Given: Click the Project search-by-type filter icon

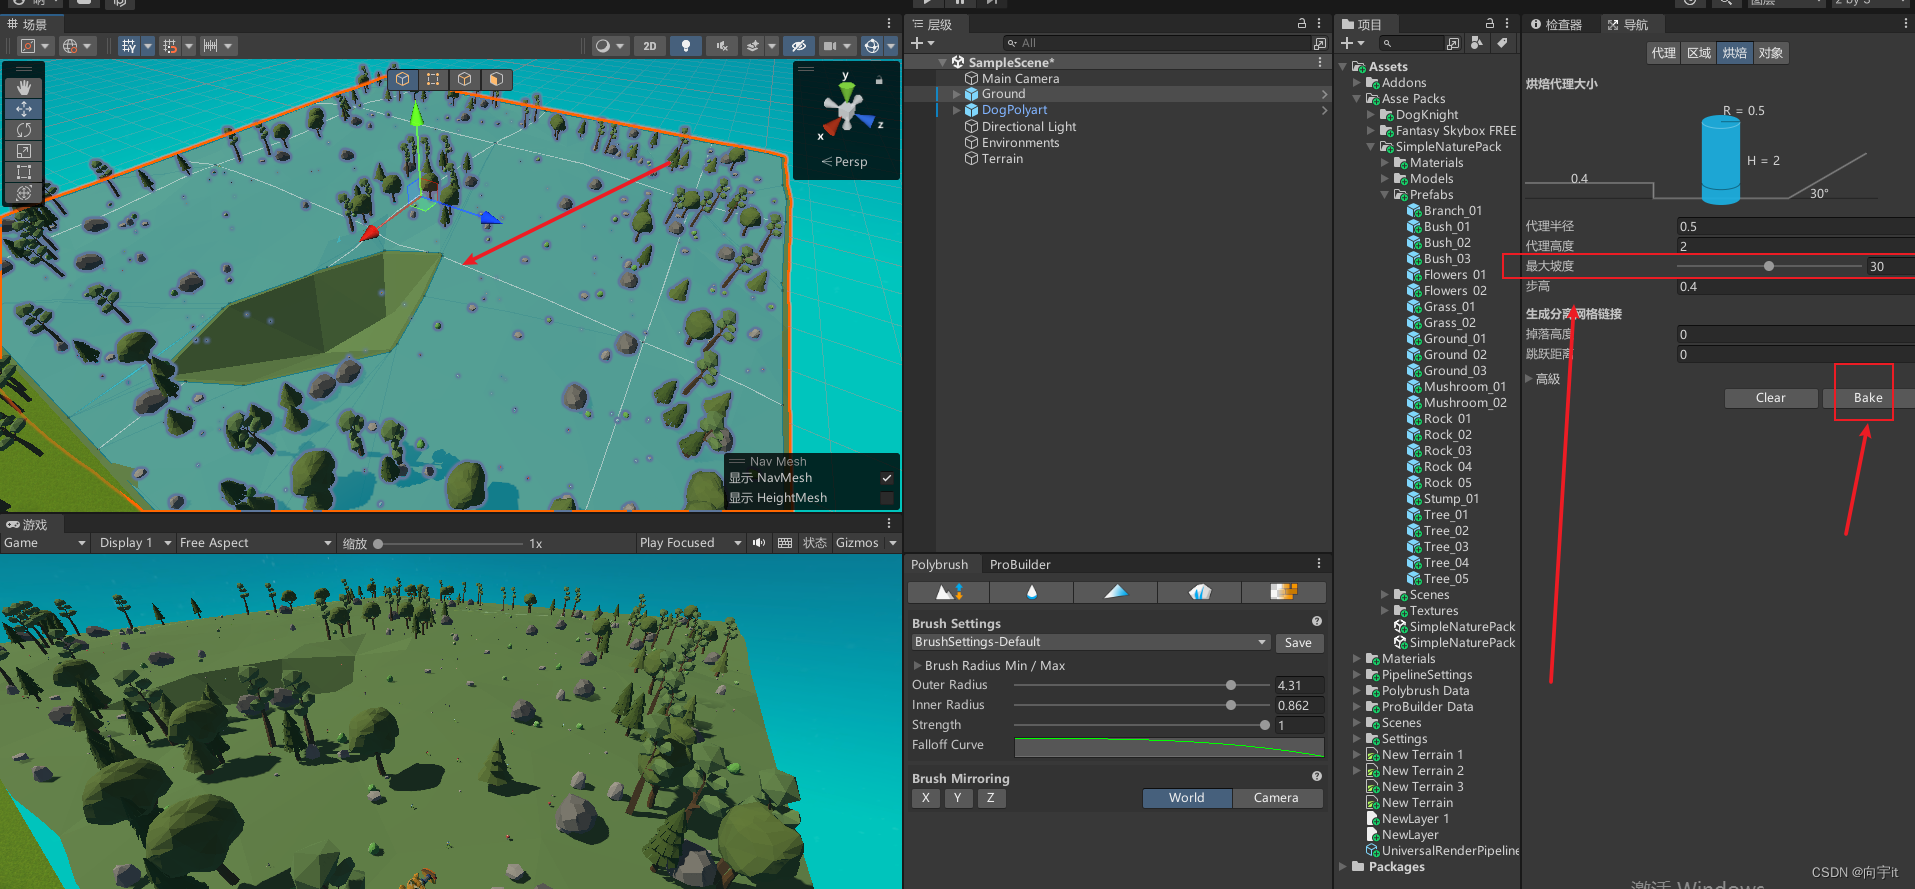Looking at the screenshot, I should (x=1477, y=43).
